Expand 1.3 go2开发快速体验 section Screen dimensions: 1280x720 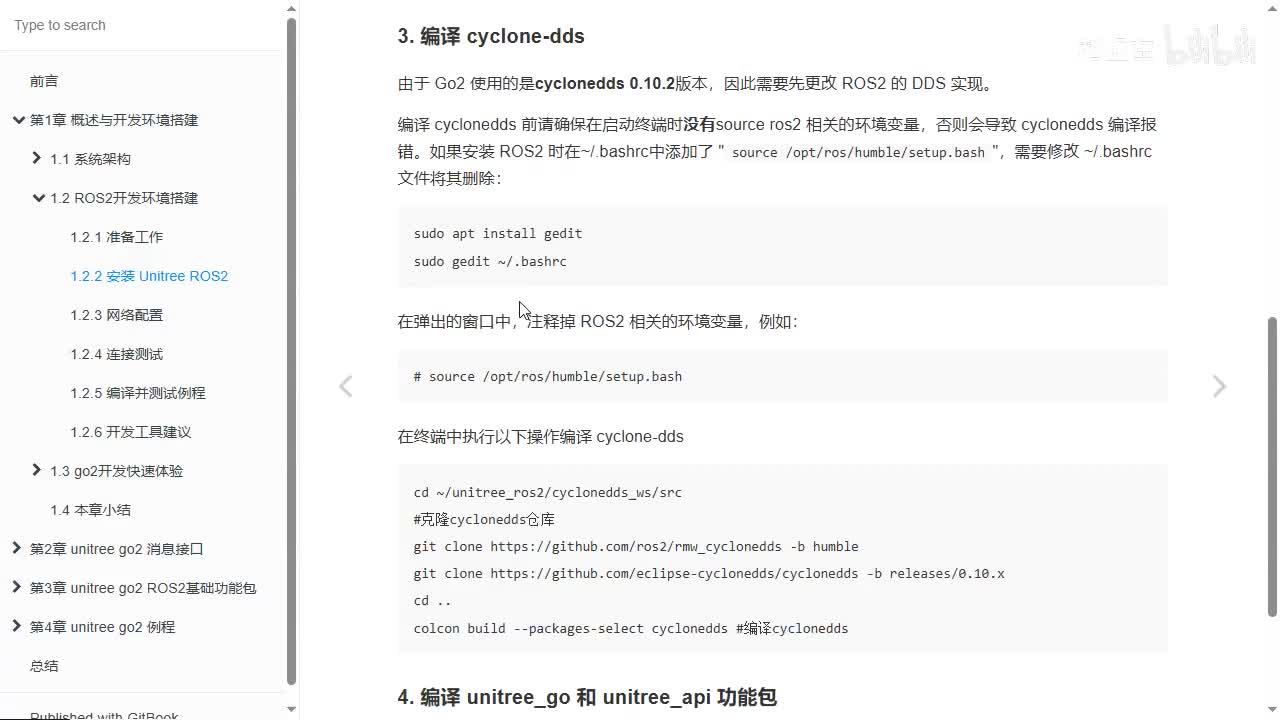(x=37, y=470)
